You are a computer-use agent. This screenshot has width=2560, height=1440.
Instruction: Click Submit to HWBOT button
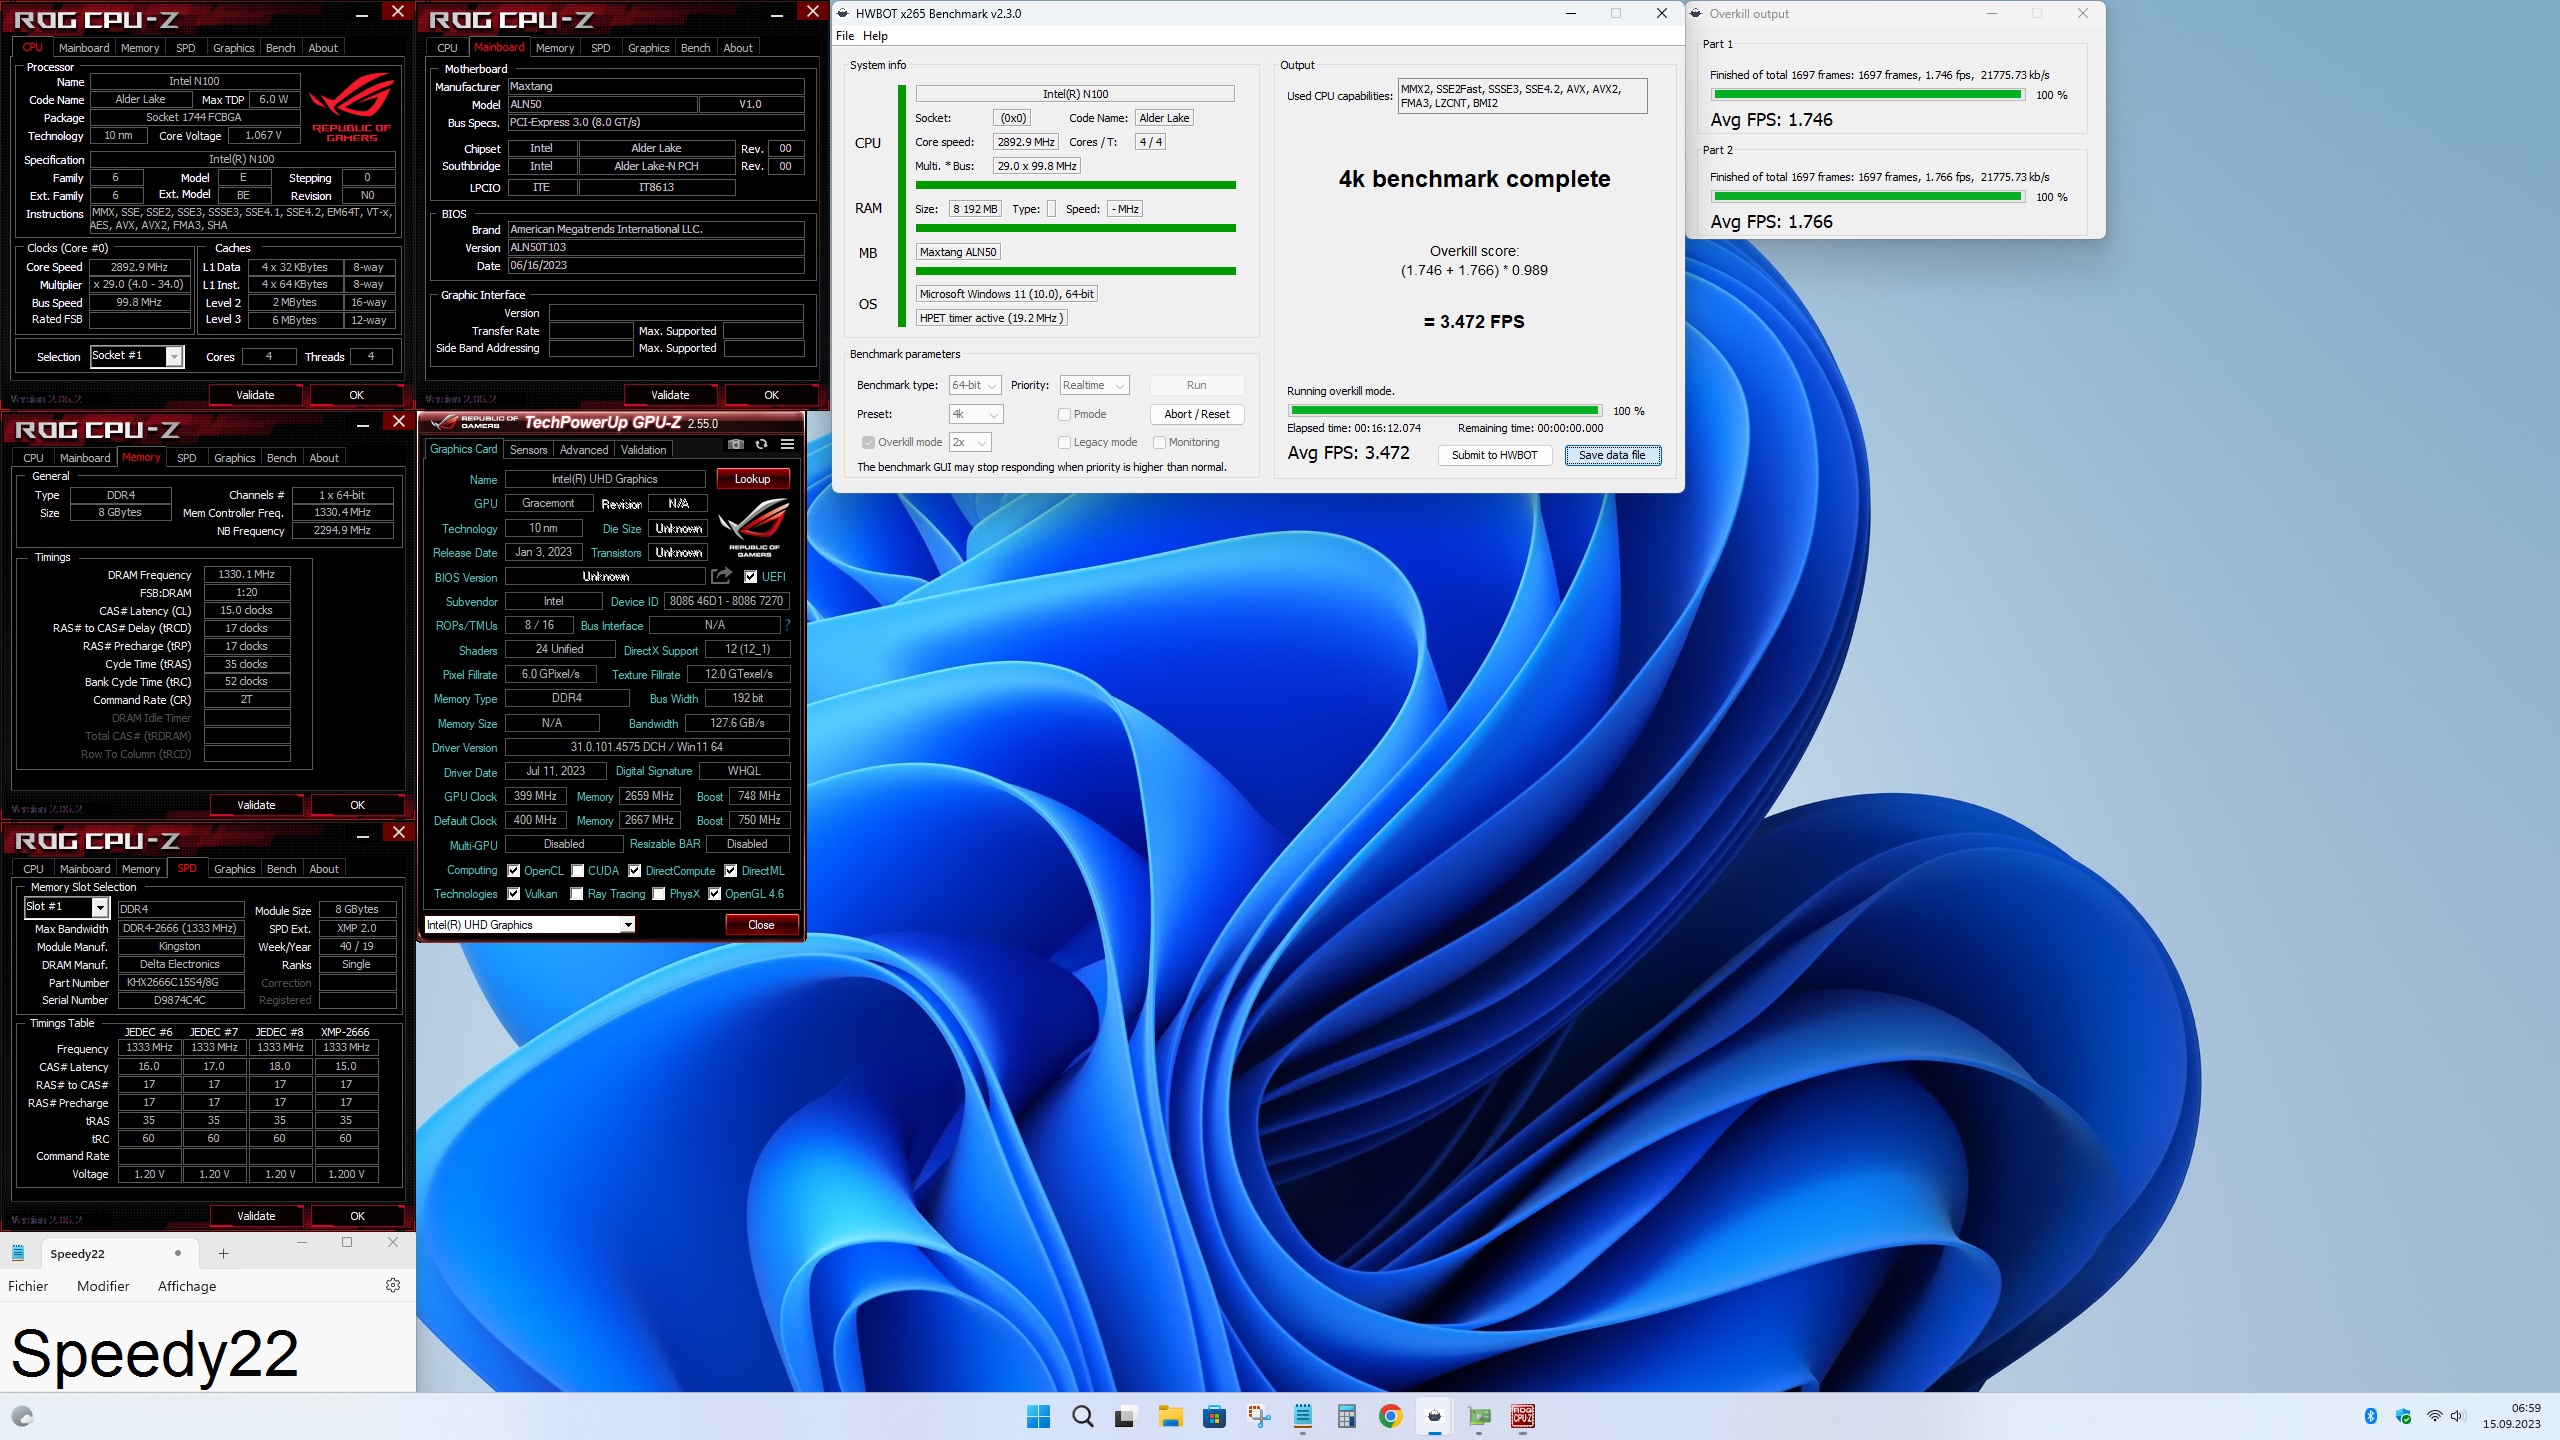pos(1494,455)
